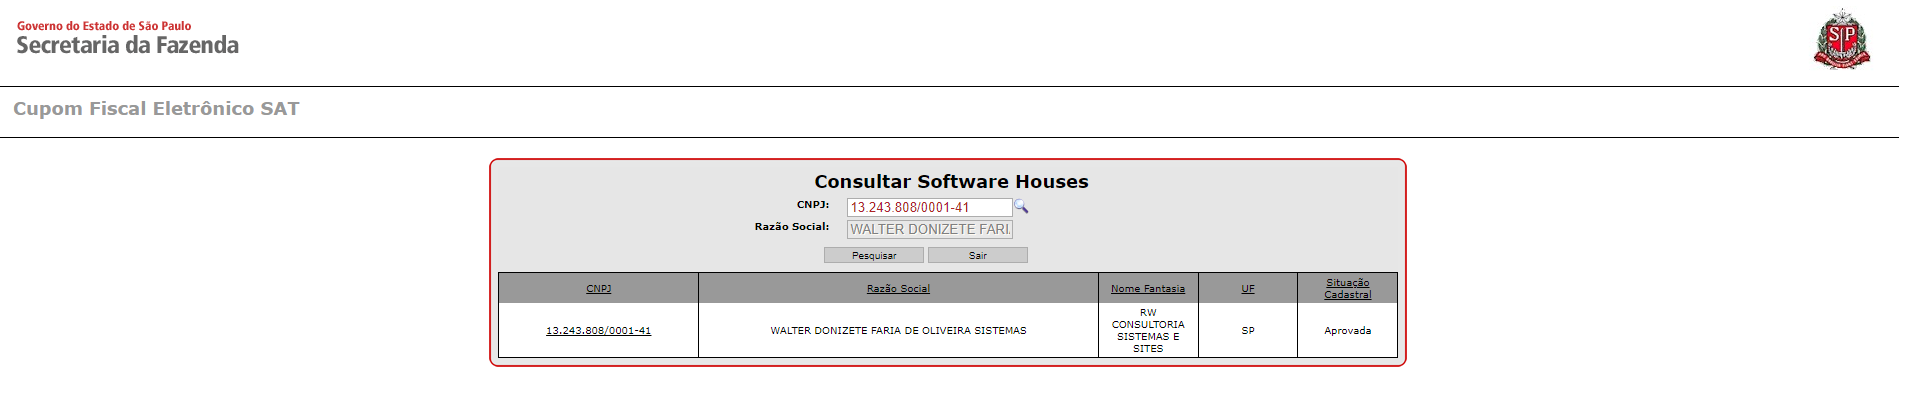Focus the CNPJ input field

coord(929,207)
